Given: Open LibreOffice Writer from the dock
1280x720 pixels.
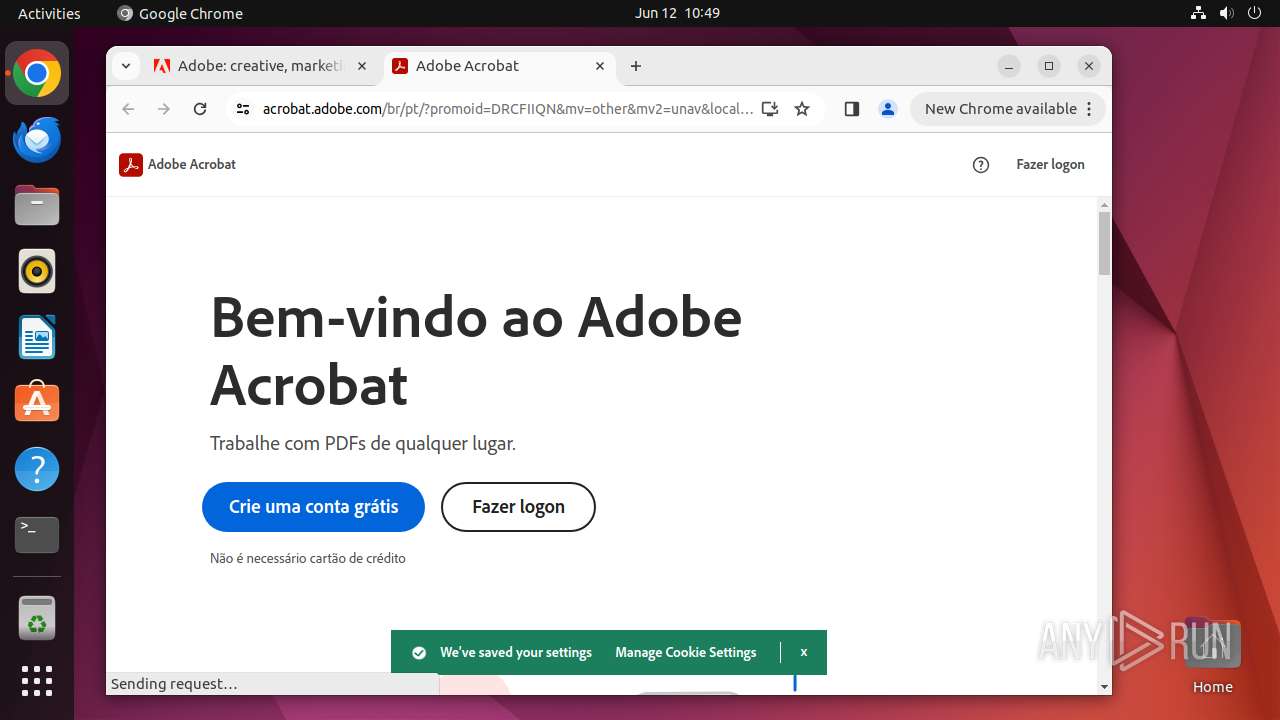Looking at the screenshot, I should 37,337.
